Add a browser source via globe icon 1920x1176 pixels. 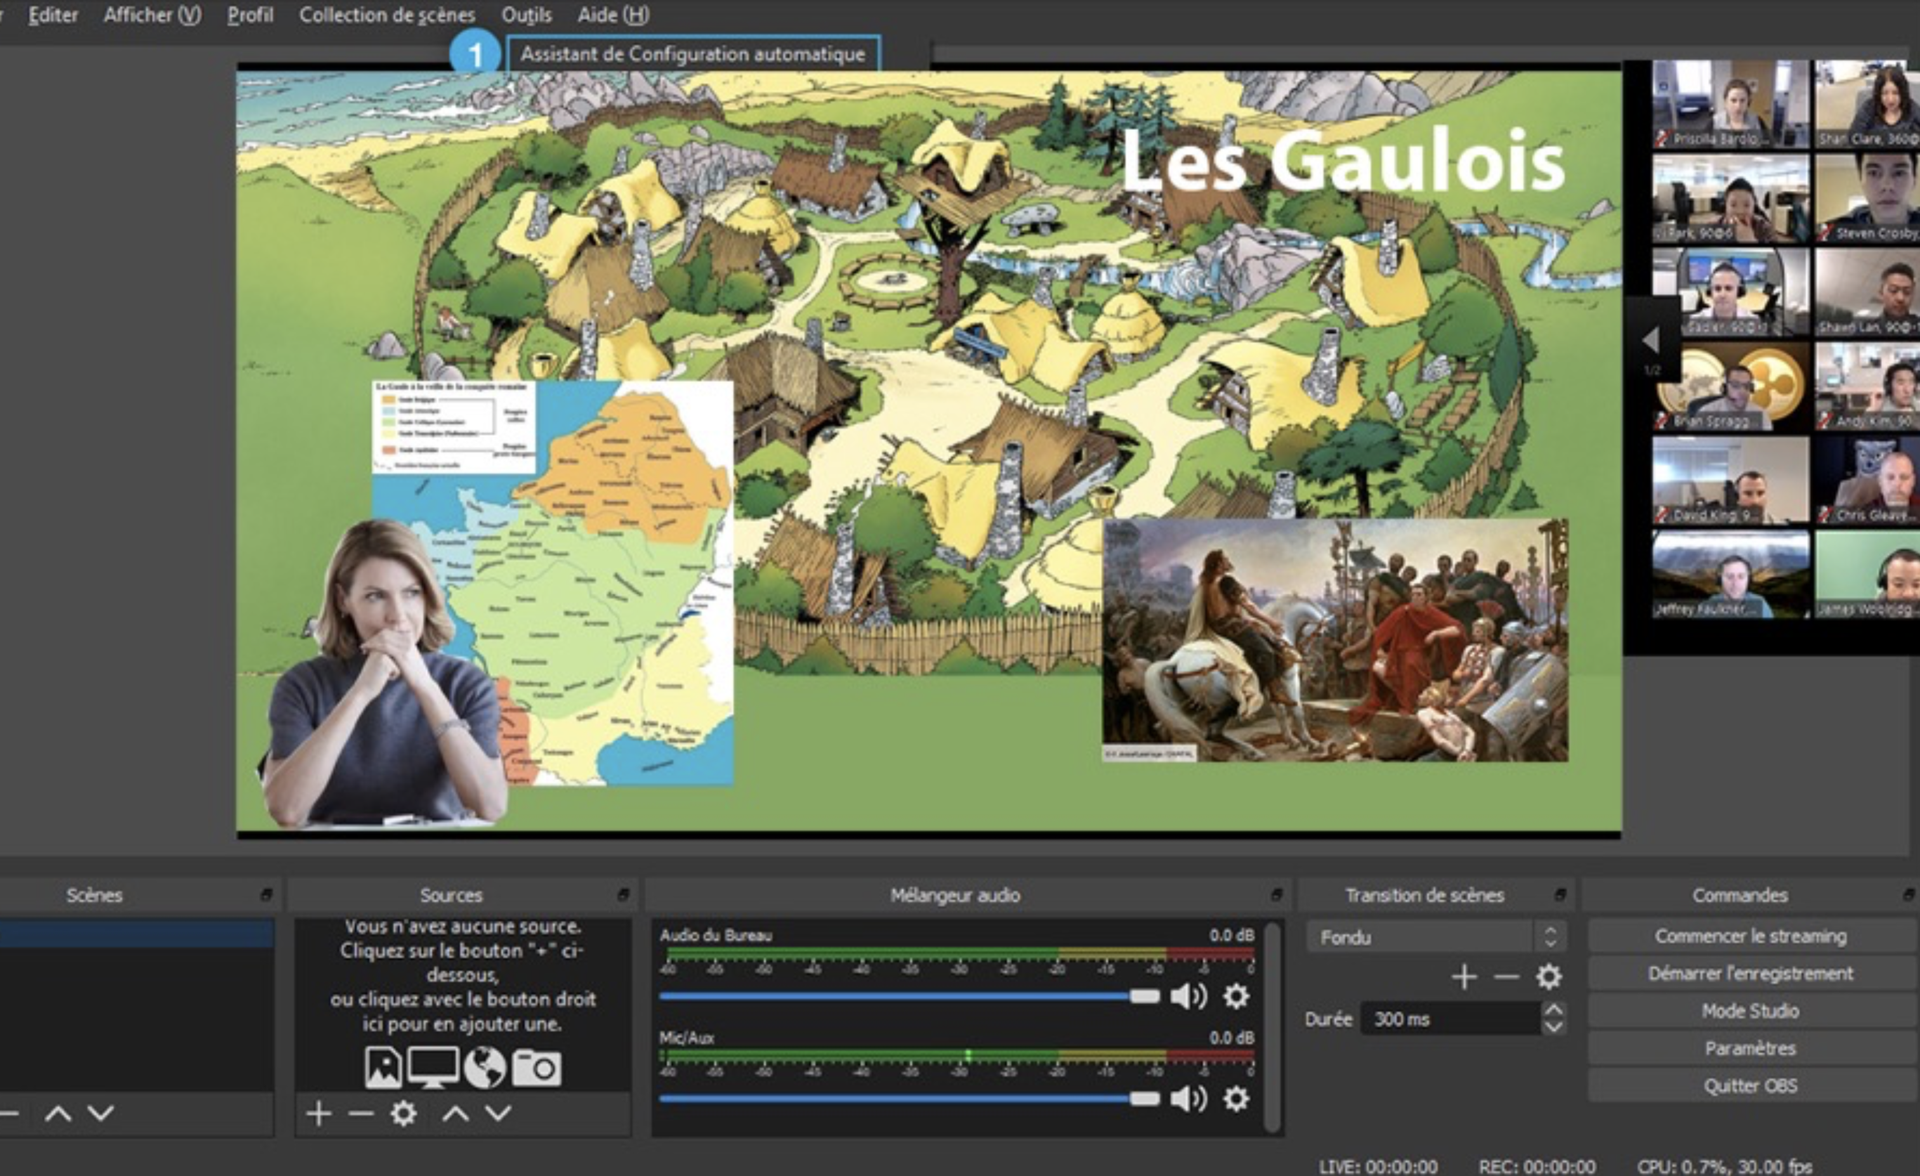(x=485, y=1068)
